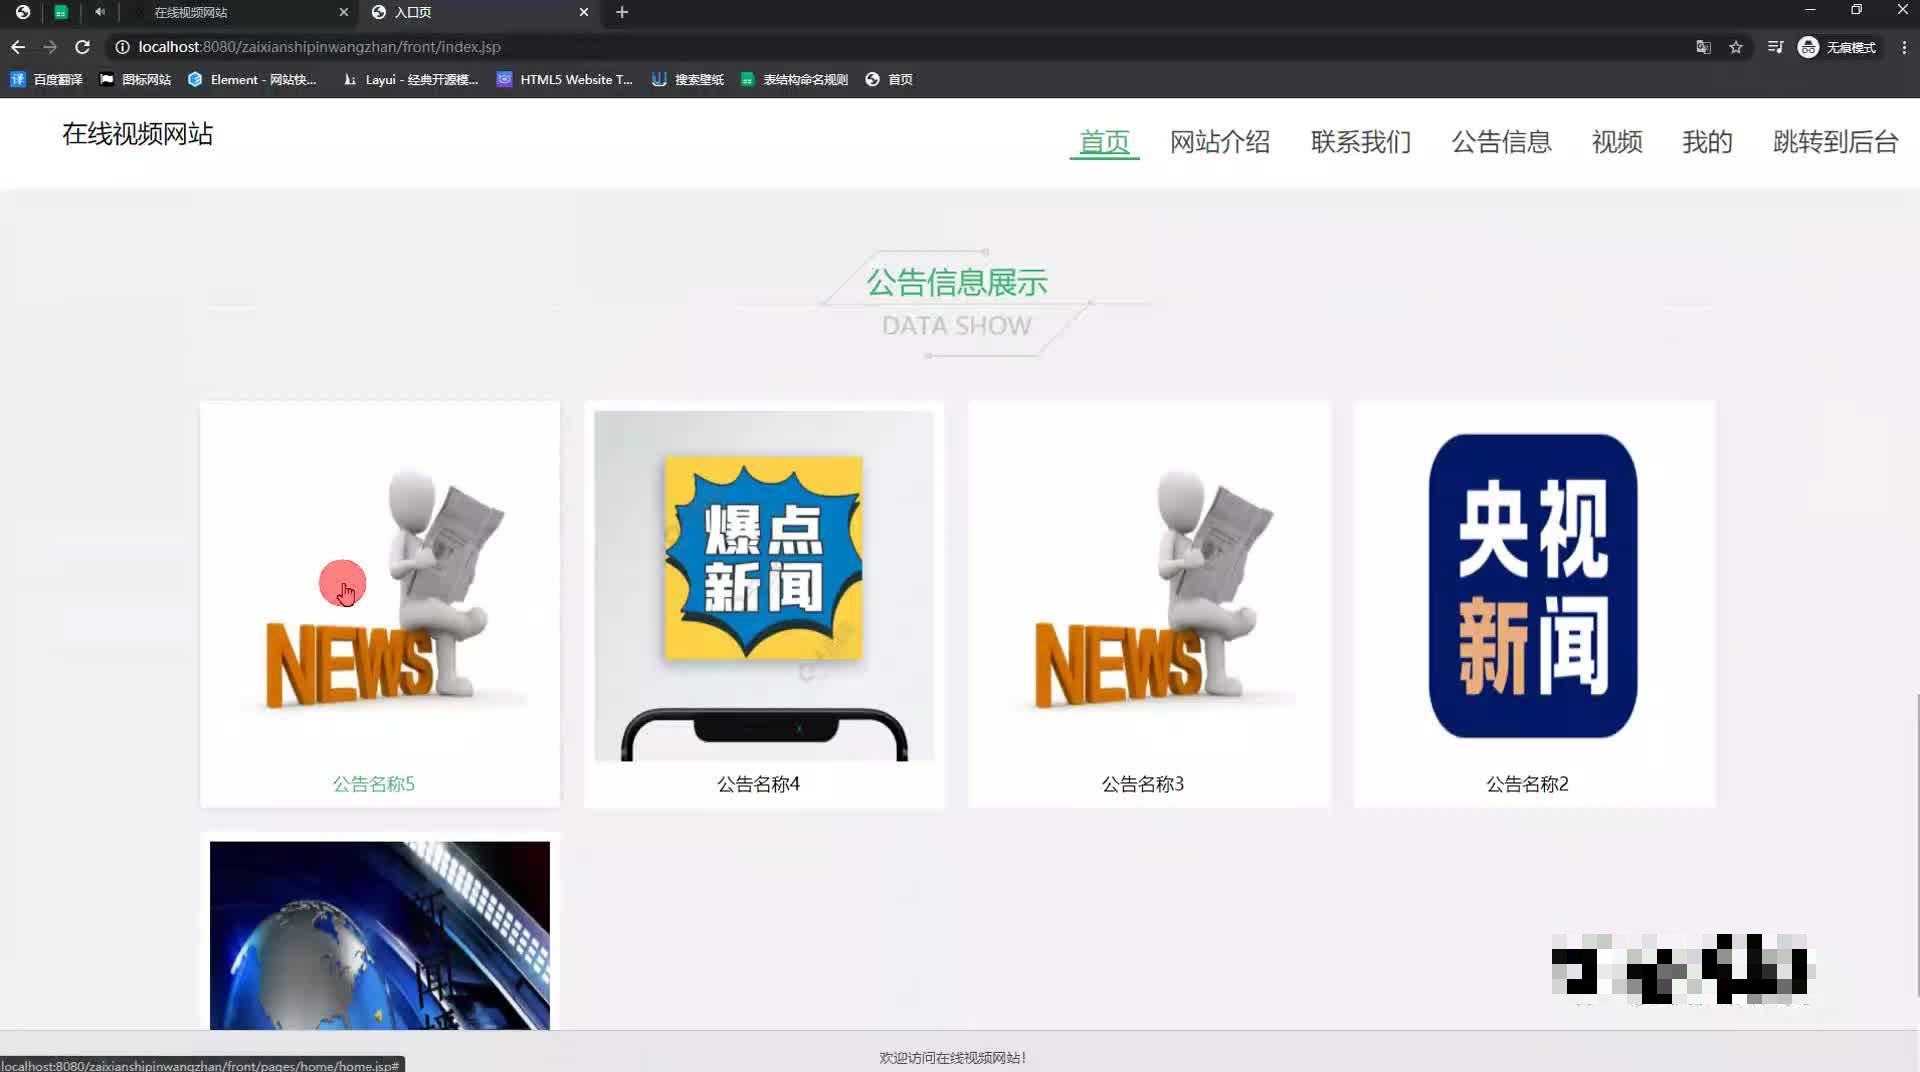Open the 百度翻译 bookmark
Screen dimensions: 1920x1072
click(47, 79)
